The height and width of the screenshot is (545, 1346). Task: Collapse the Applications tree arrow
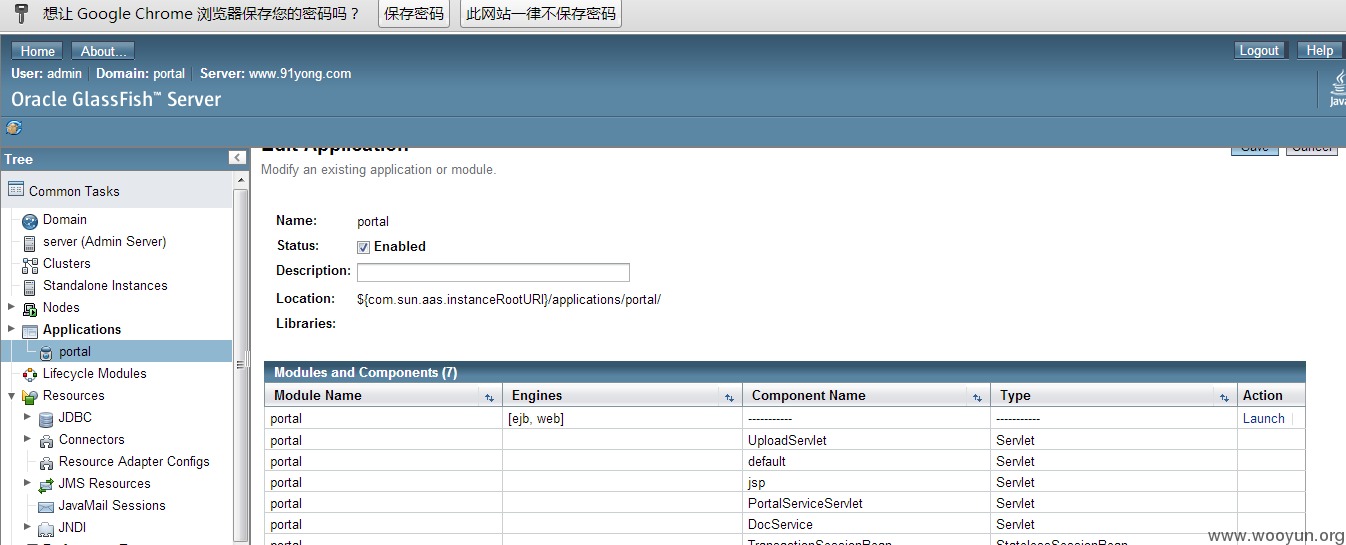(x=11, y=329)
